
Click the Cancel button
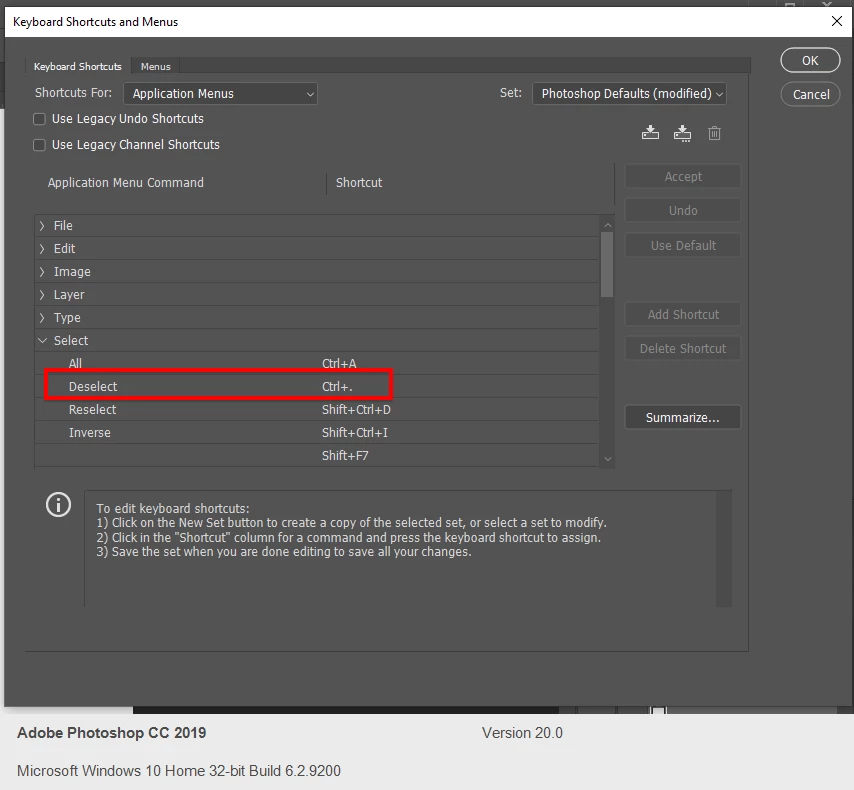[810, 94]
